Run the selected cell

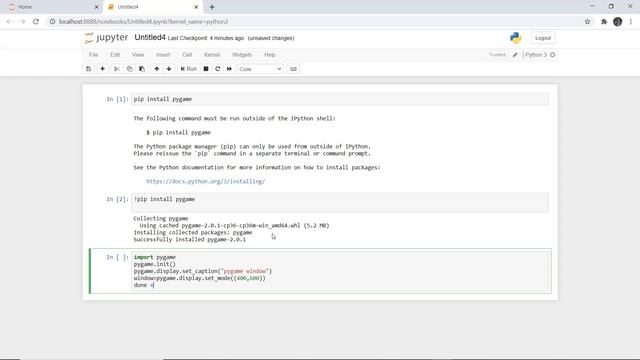click(189, 69)
